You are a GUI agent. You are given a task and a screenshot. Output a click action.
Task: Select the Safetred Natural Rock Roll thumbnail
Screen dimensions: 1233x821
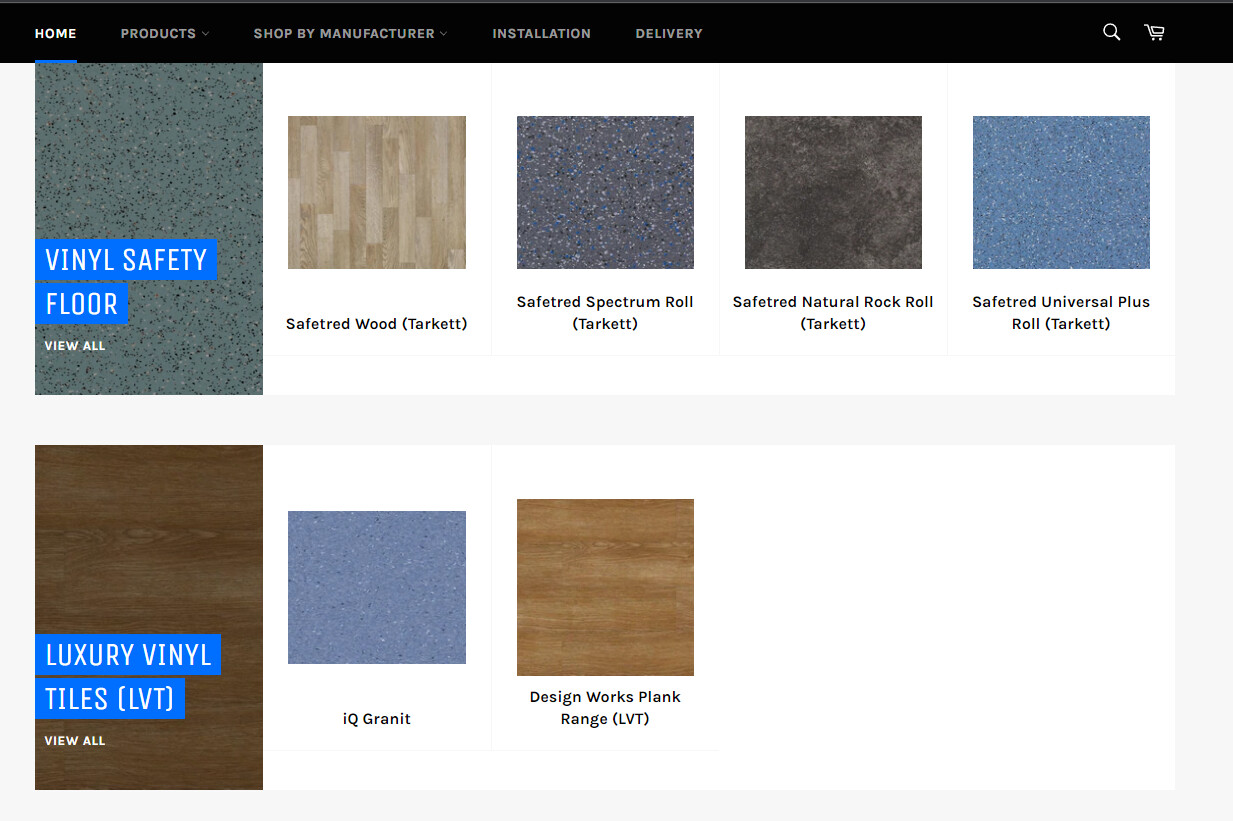click(x=833, y=192)
